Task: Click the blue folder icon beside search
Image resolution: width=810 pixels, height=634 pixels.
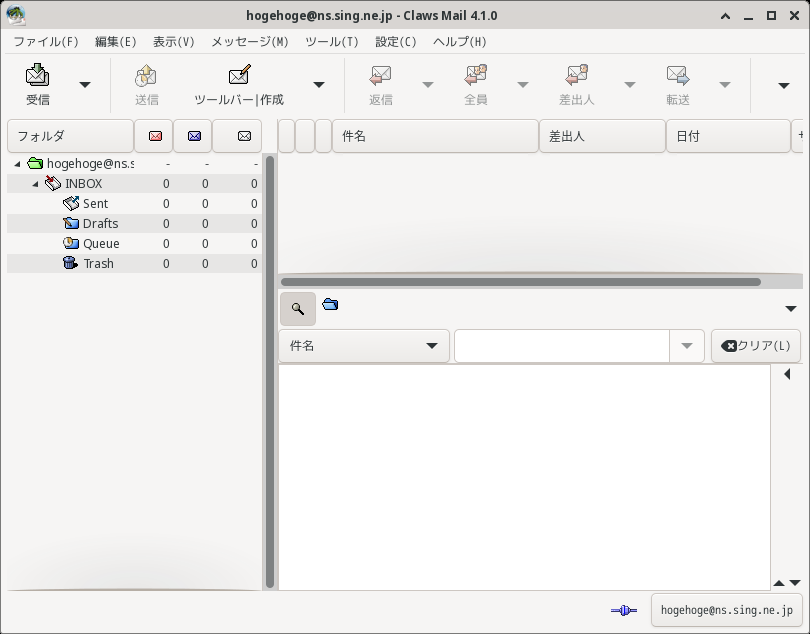Action: [x=330, y=304]
